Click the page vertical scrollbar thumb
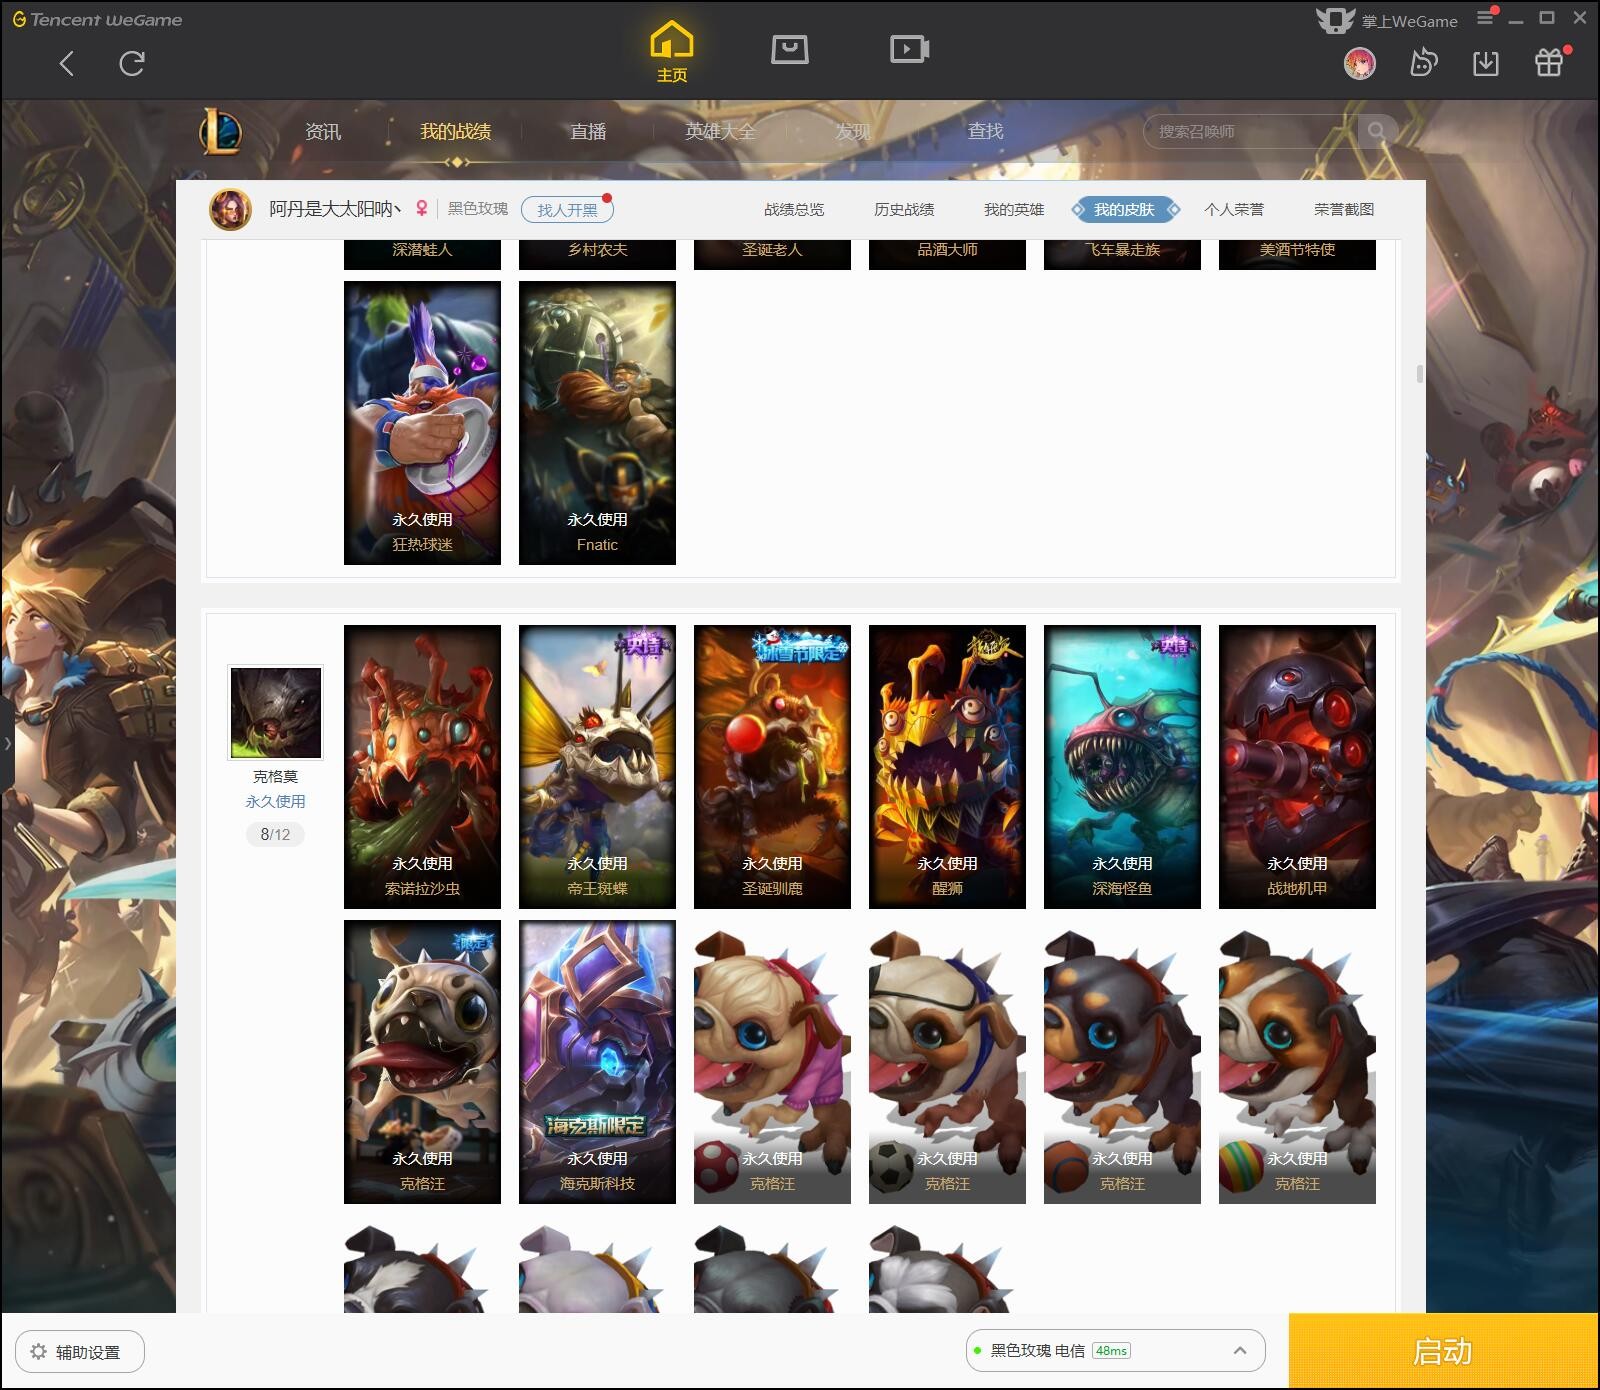The height and width of the screenshot is (1390, 1600). pyautogui.click(x=1419, y=374)
